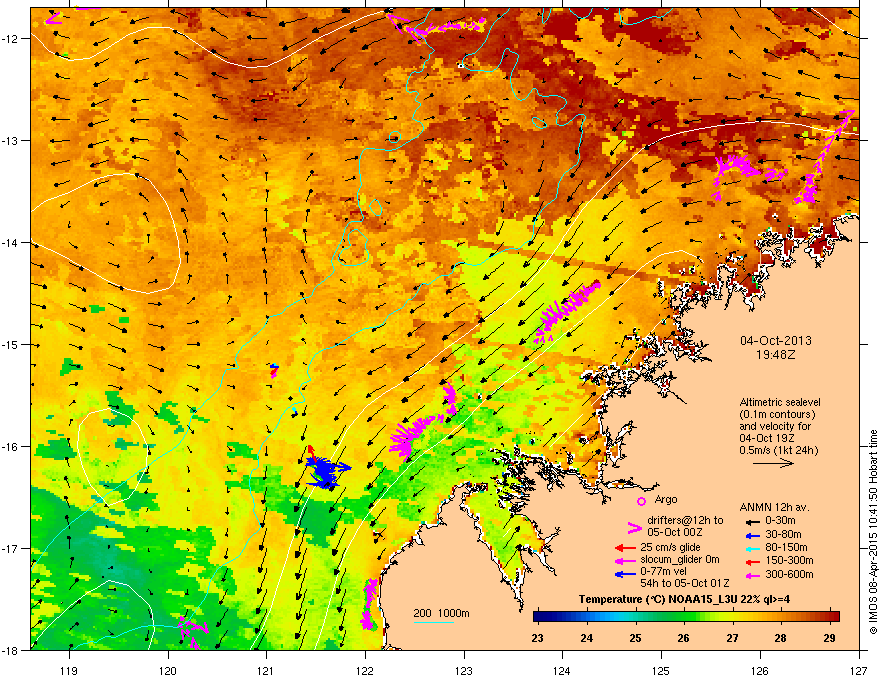Click the longitude axis label 127
Image resolution: width=880 pixels, height=680 pixels.
click(858, 670)
